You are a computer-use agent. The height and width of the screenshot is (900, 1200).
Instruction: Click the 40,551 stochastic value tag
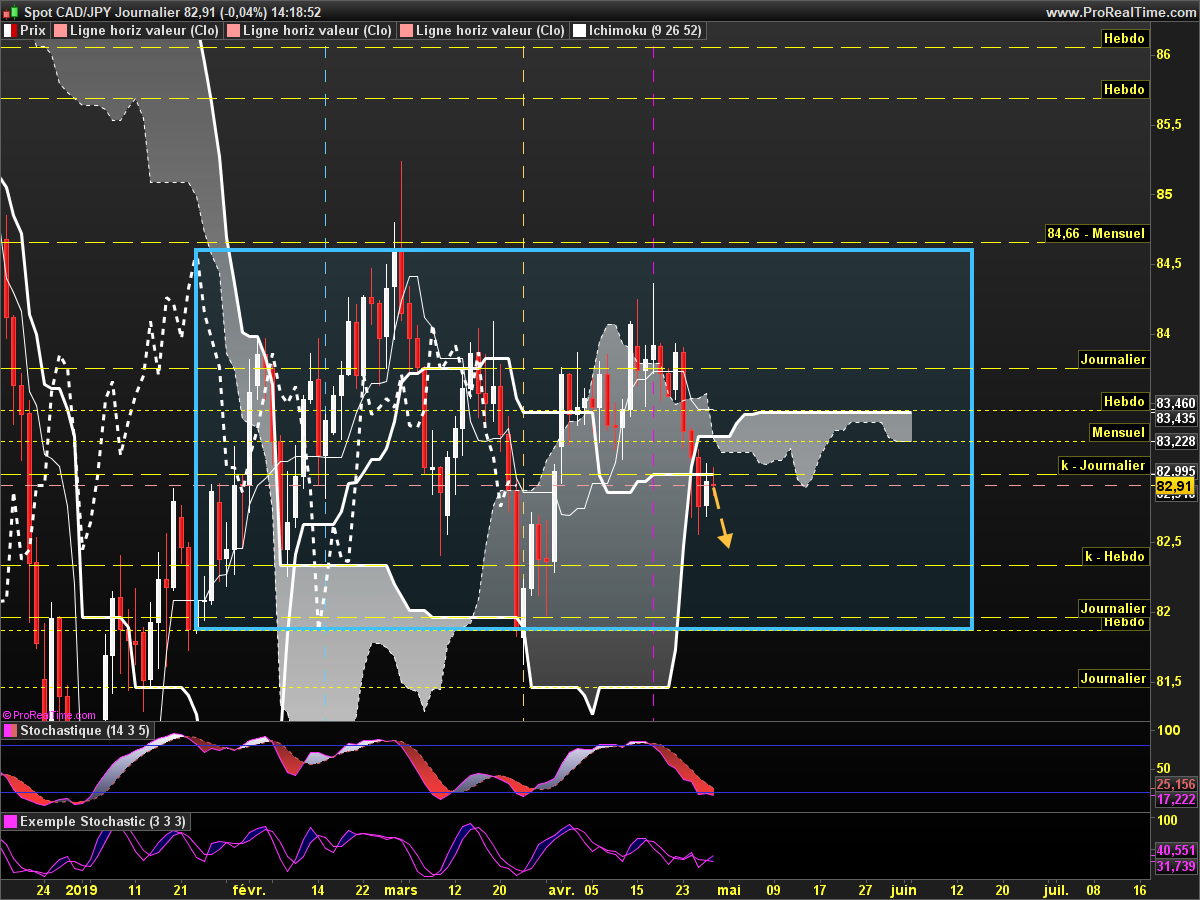1175,849
